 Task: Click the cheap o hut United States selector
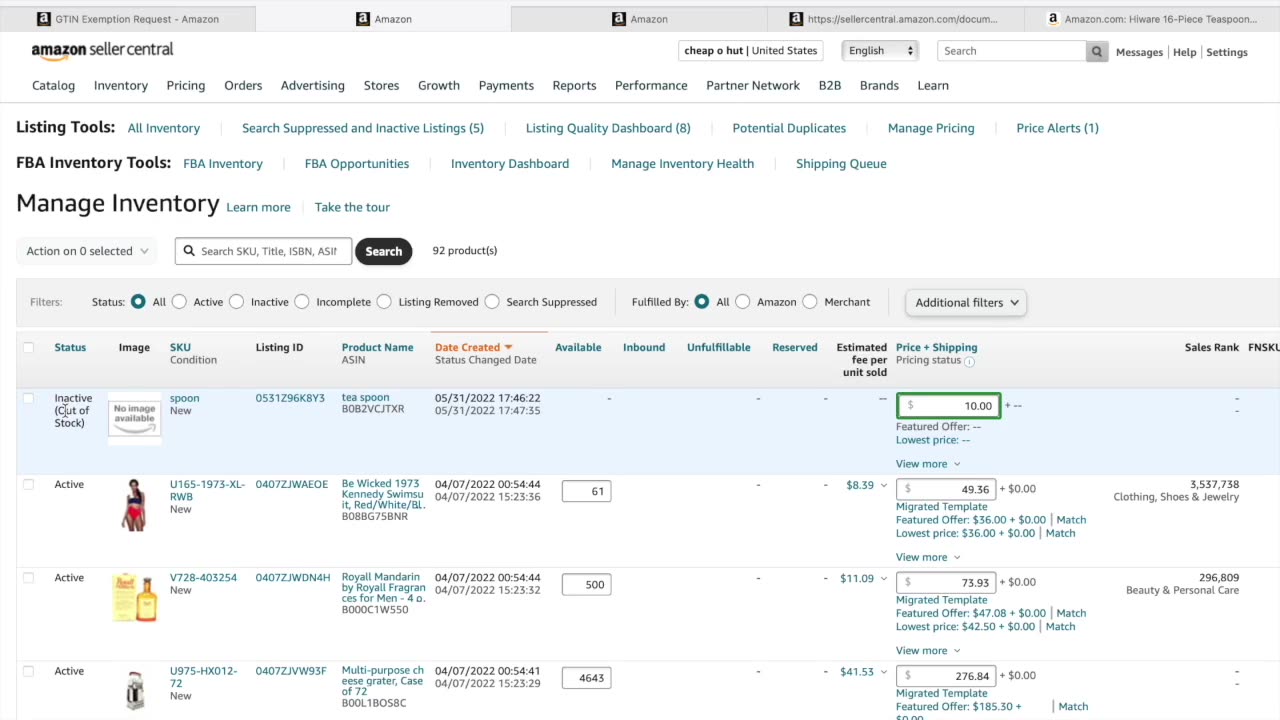tap(750, 51)
